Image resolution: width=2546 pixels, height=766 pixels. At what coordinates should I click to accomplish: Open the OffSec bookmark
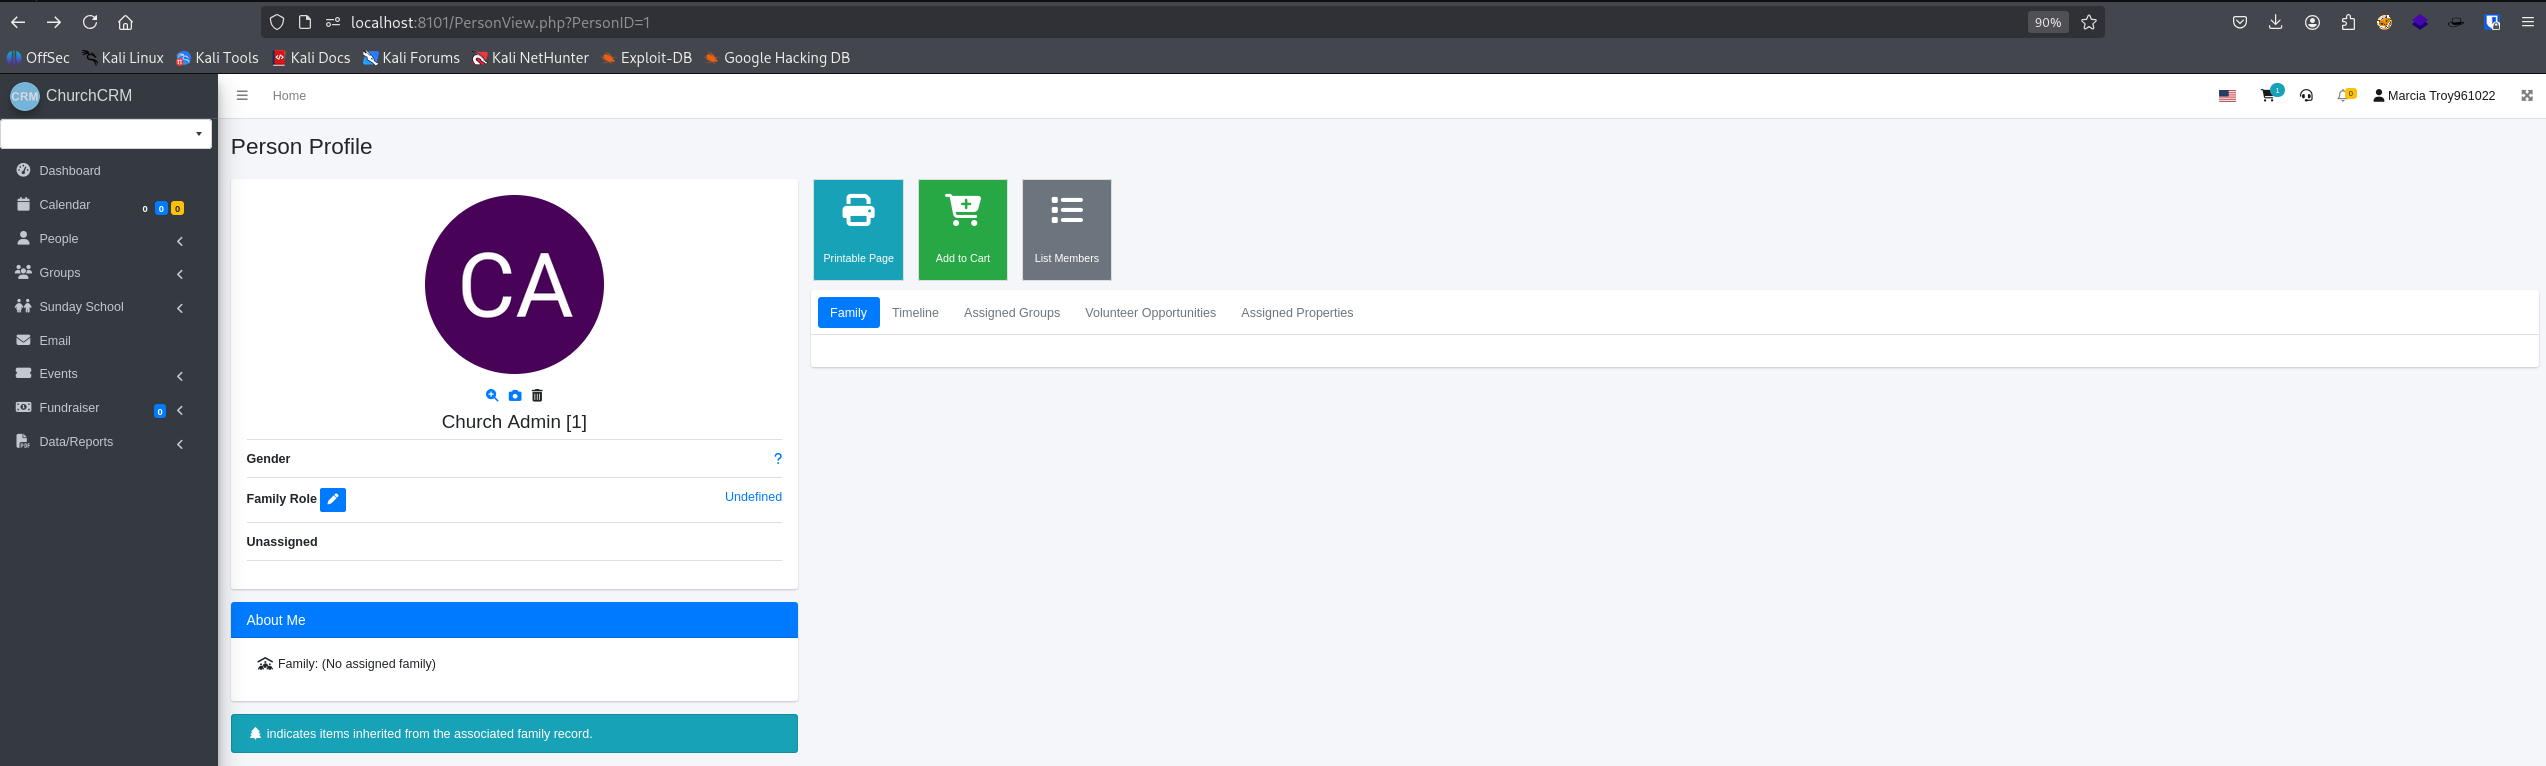click(38, 58)
